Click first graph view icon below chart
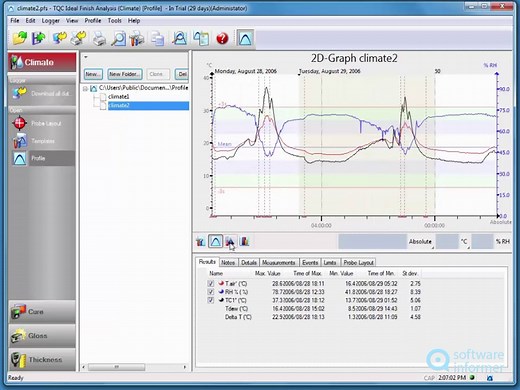Screen dimensions: 520x390 coord(201,241)
